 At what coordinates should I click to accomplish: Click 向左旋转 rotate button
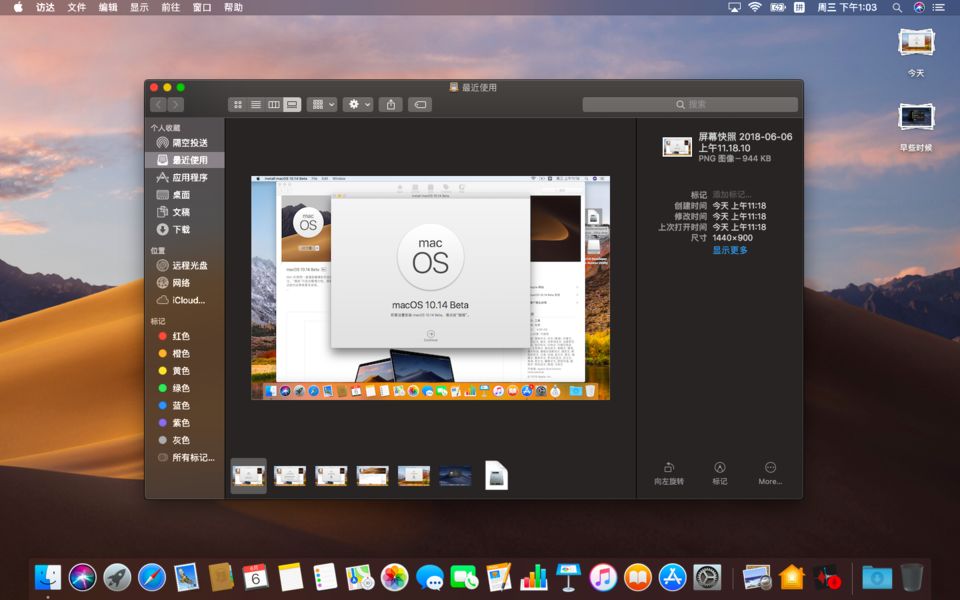669,474
